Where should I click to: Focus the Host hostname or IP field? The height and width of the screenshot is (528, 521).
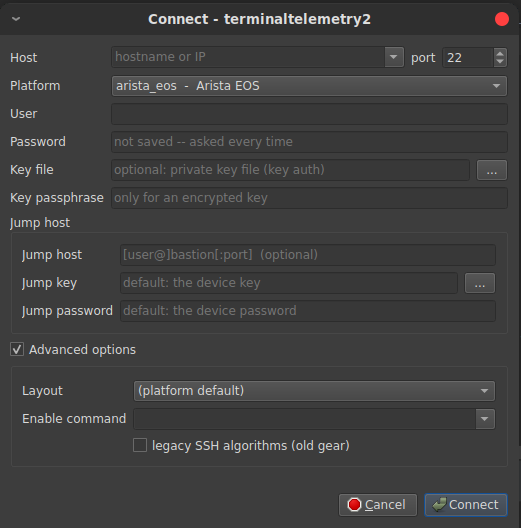click(248, 57)
